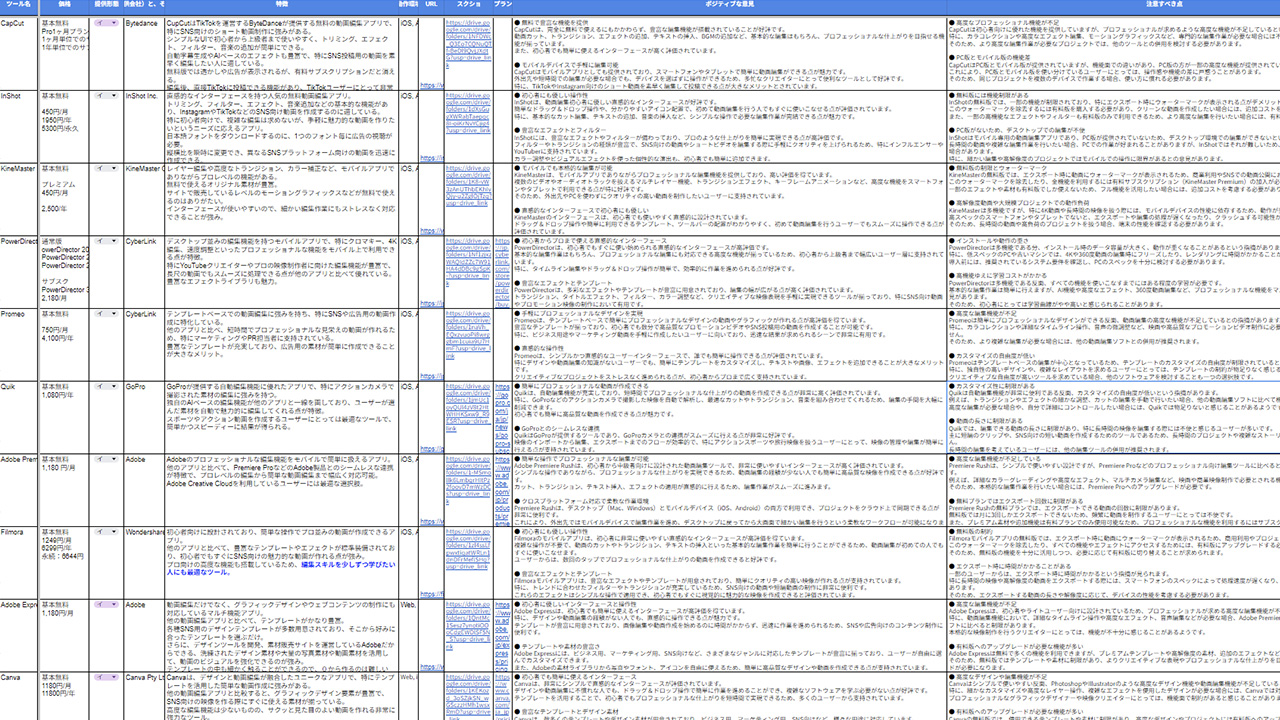
Task: Select the プラン header cell
Action: point(502,6)
